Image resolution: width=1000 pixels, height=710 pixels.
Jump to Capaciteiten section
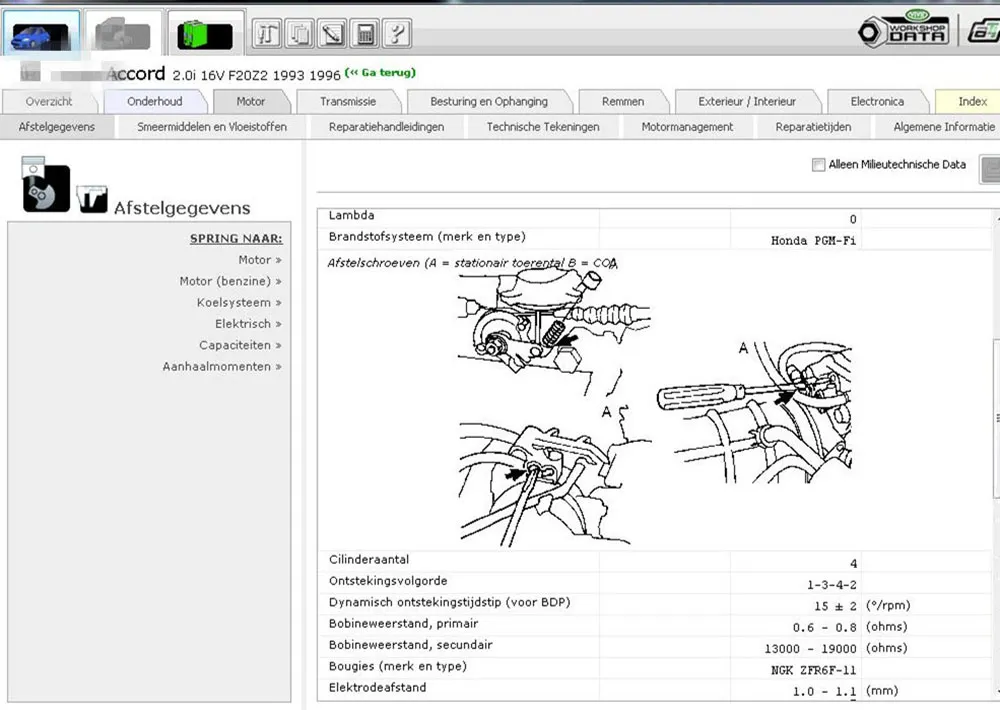240,346
